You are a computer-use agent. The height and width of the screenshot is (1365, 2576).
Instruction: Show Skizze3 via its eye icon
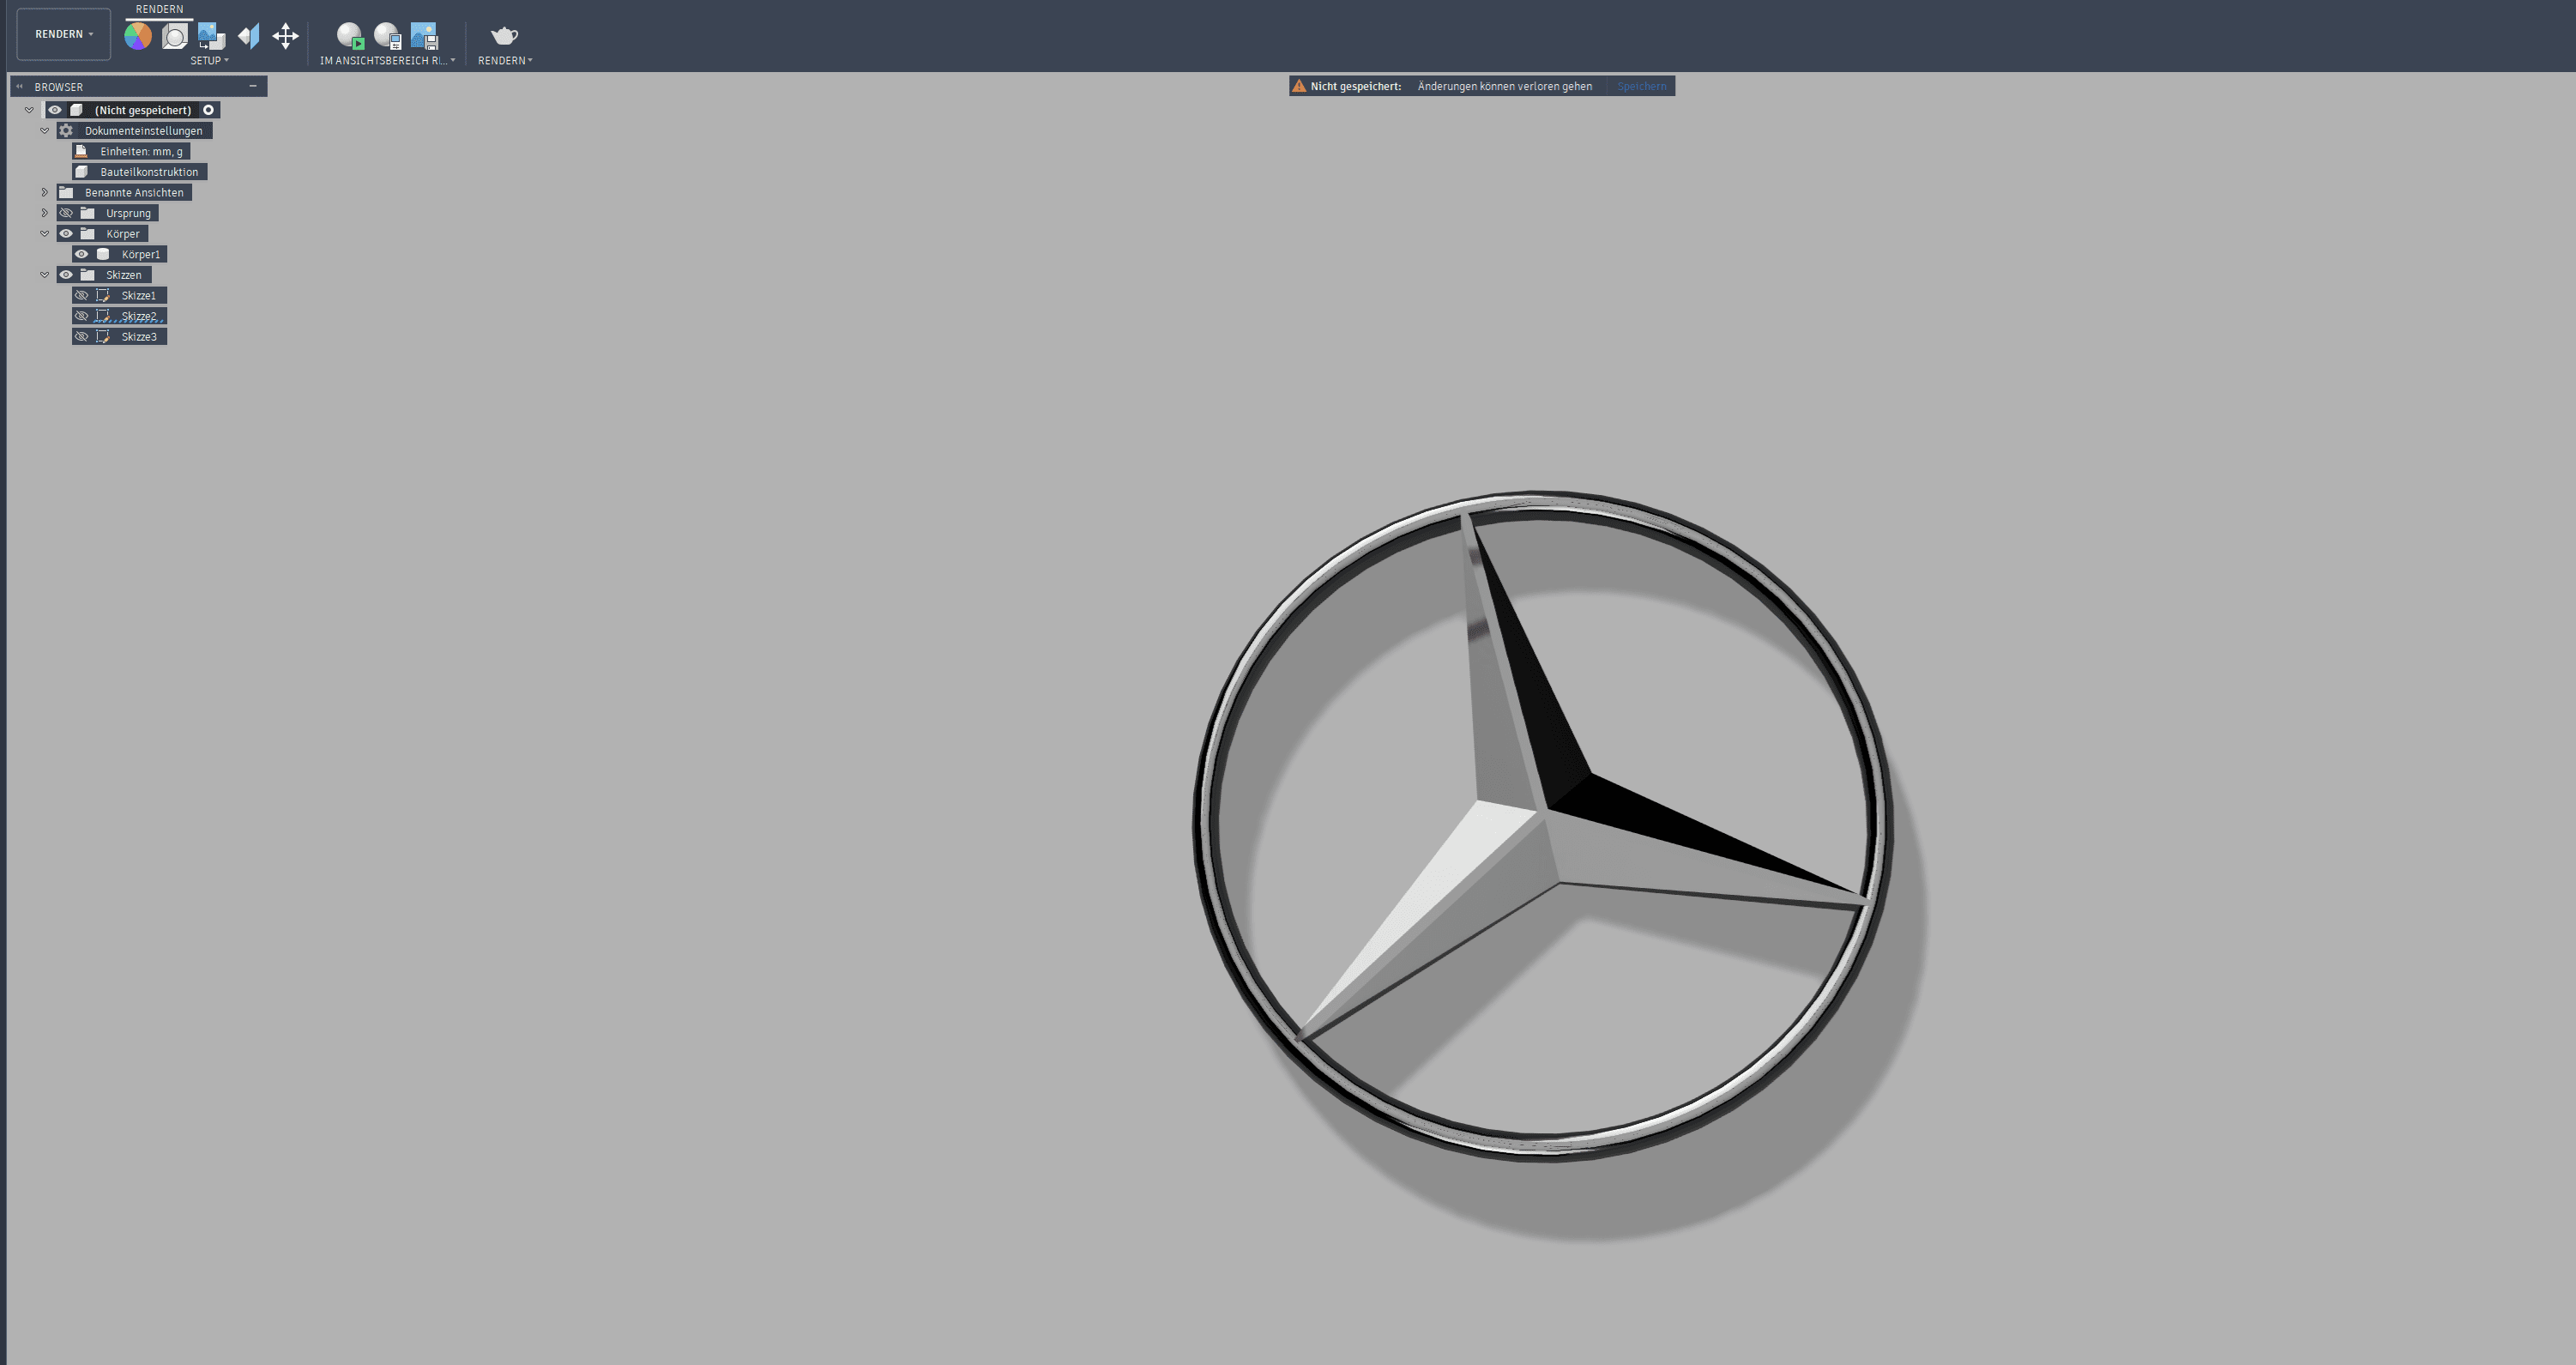coord(82,337)
